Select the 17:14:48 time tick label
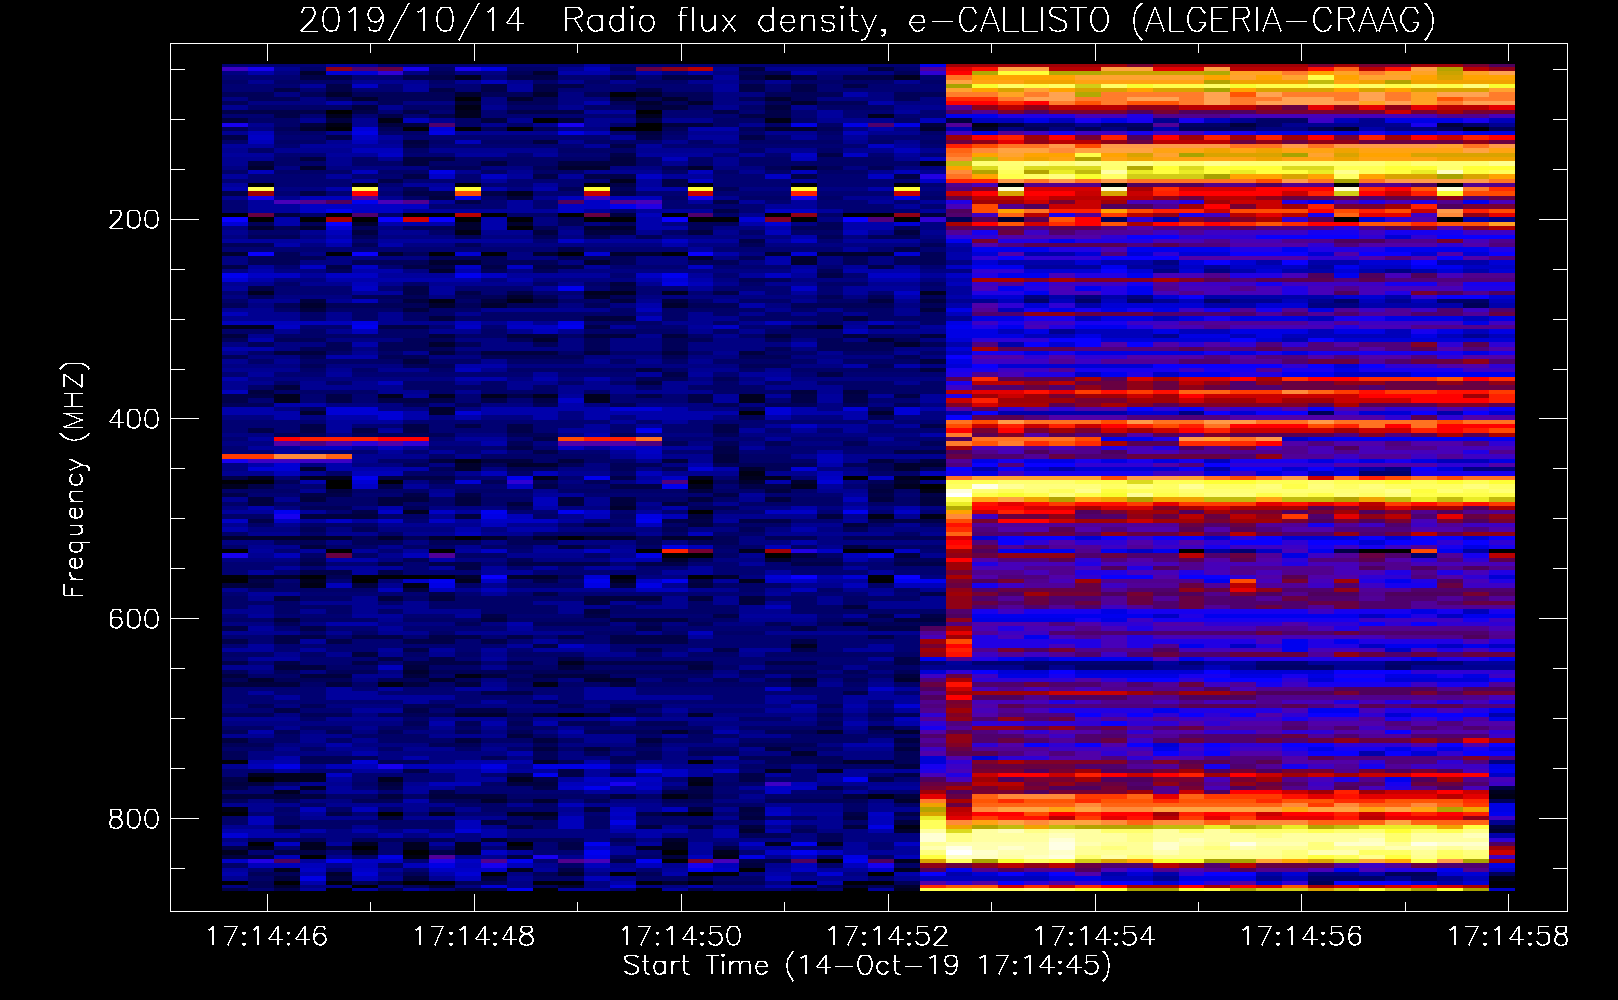The width and height of the screenshot is (1618, 1000). click(474, 937)
